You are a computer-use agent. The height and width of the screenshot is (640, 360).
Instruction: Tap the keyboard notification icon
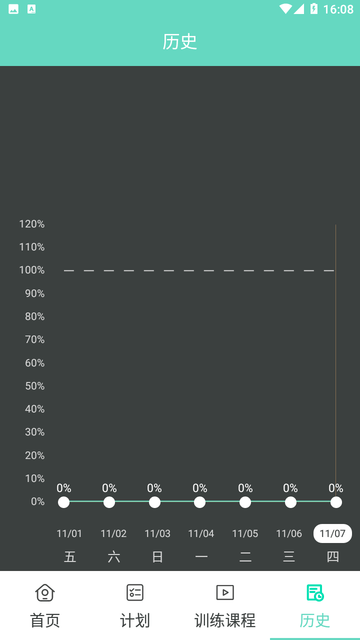31,9
